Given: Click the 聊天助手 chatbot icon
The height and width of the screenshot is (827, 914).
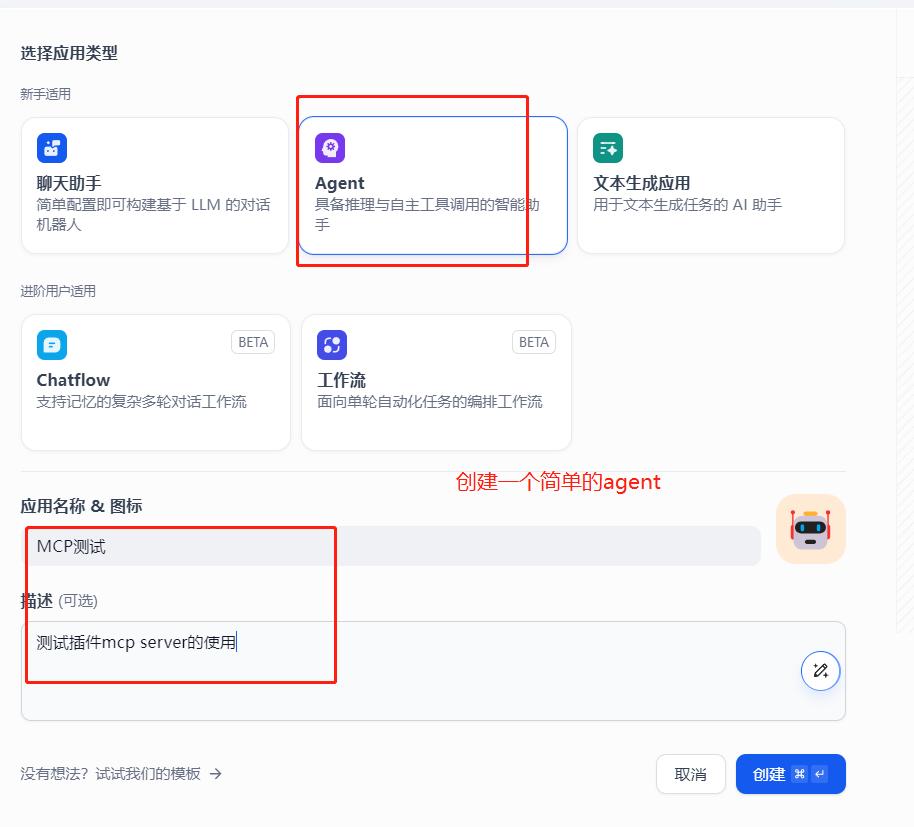Looking at the screenshot, I should pyautogui.click(x=52, y=148).
